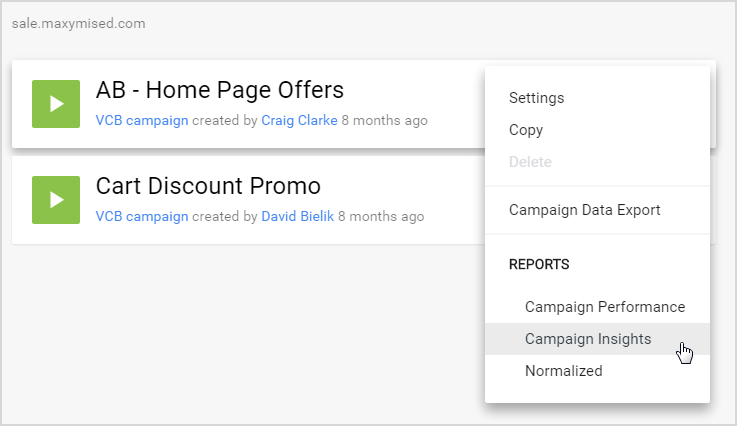Click VCB campaign link under AB - Home Page Offers
This screenshot has width=737, height=426.
tap(142, 121)
